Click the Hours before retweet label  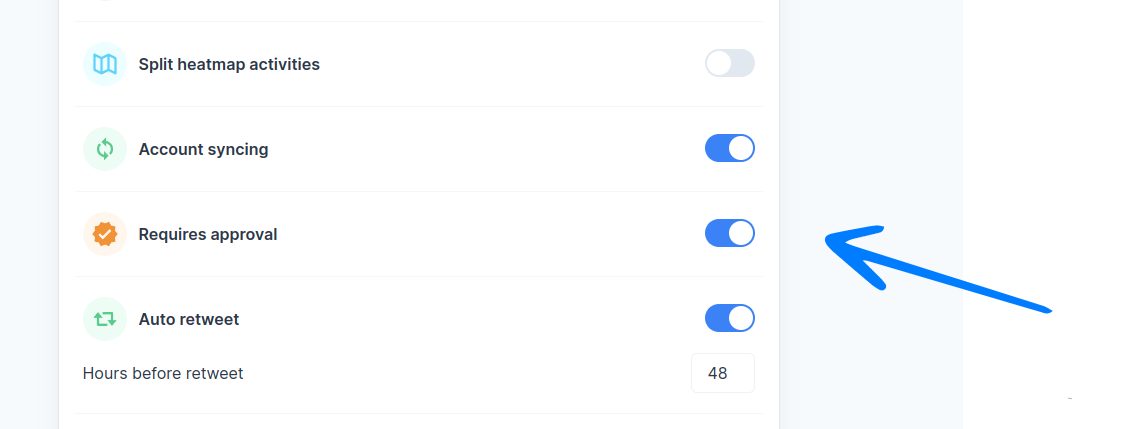pyautogui.click(x=163, y=373)
